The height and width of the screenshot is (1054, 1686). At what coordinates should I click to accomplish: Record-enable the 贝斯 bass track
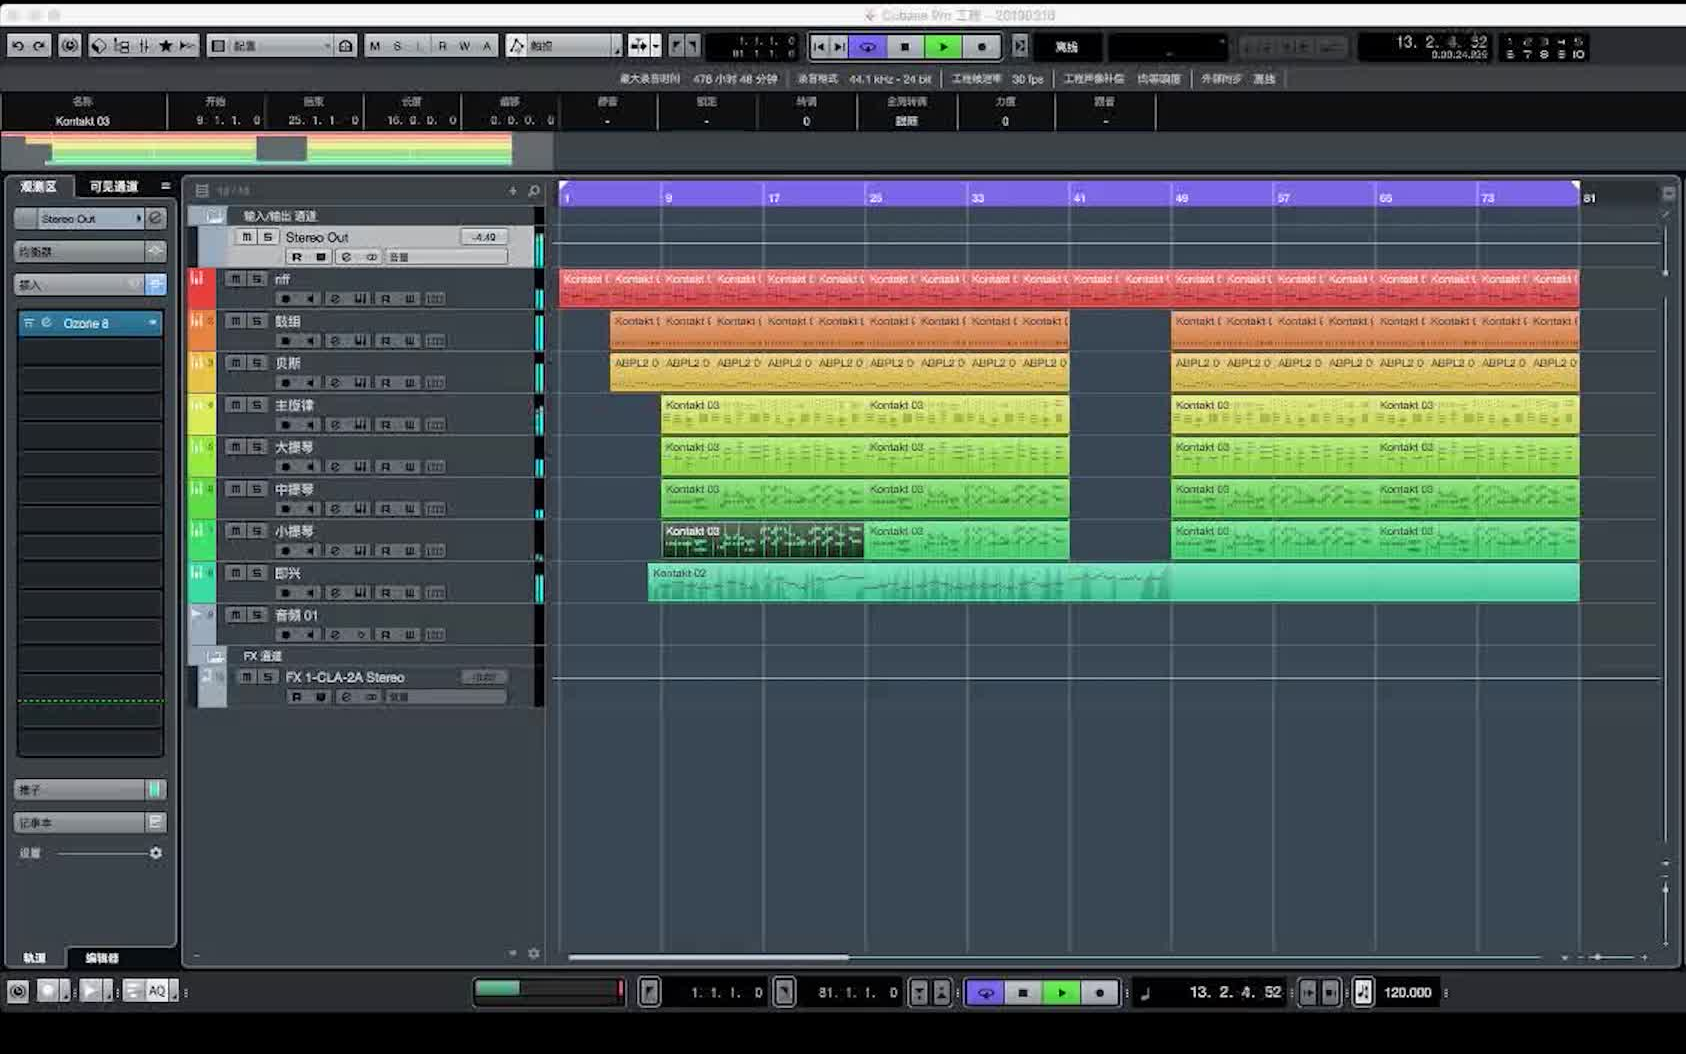286,382
